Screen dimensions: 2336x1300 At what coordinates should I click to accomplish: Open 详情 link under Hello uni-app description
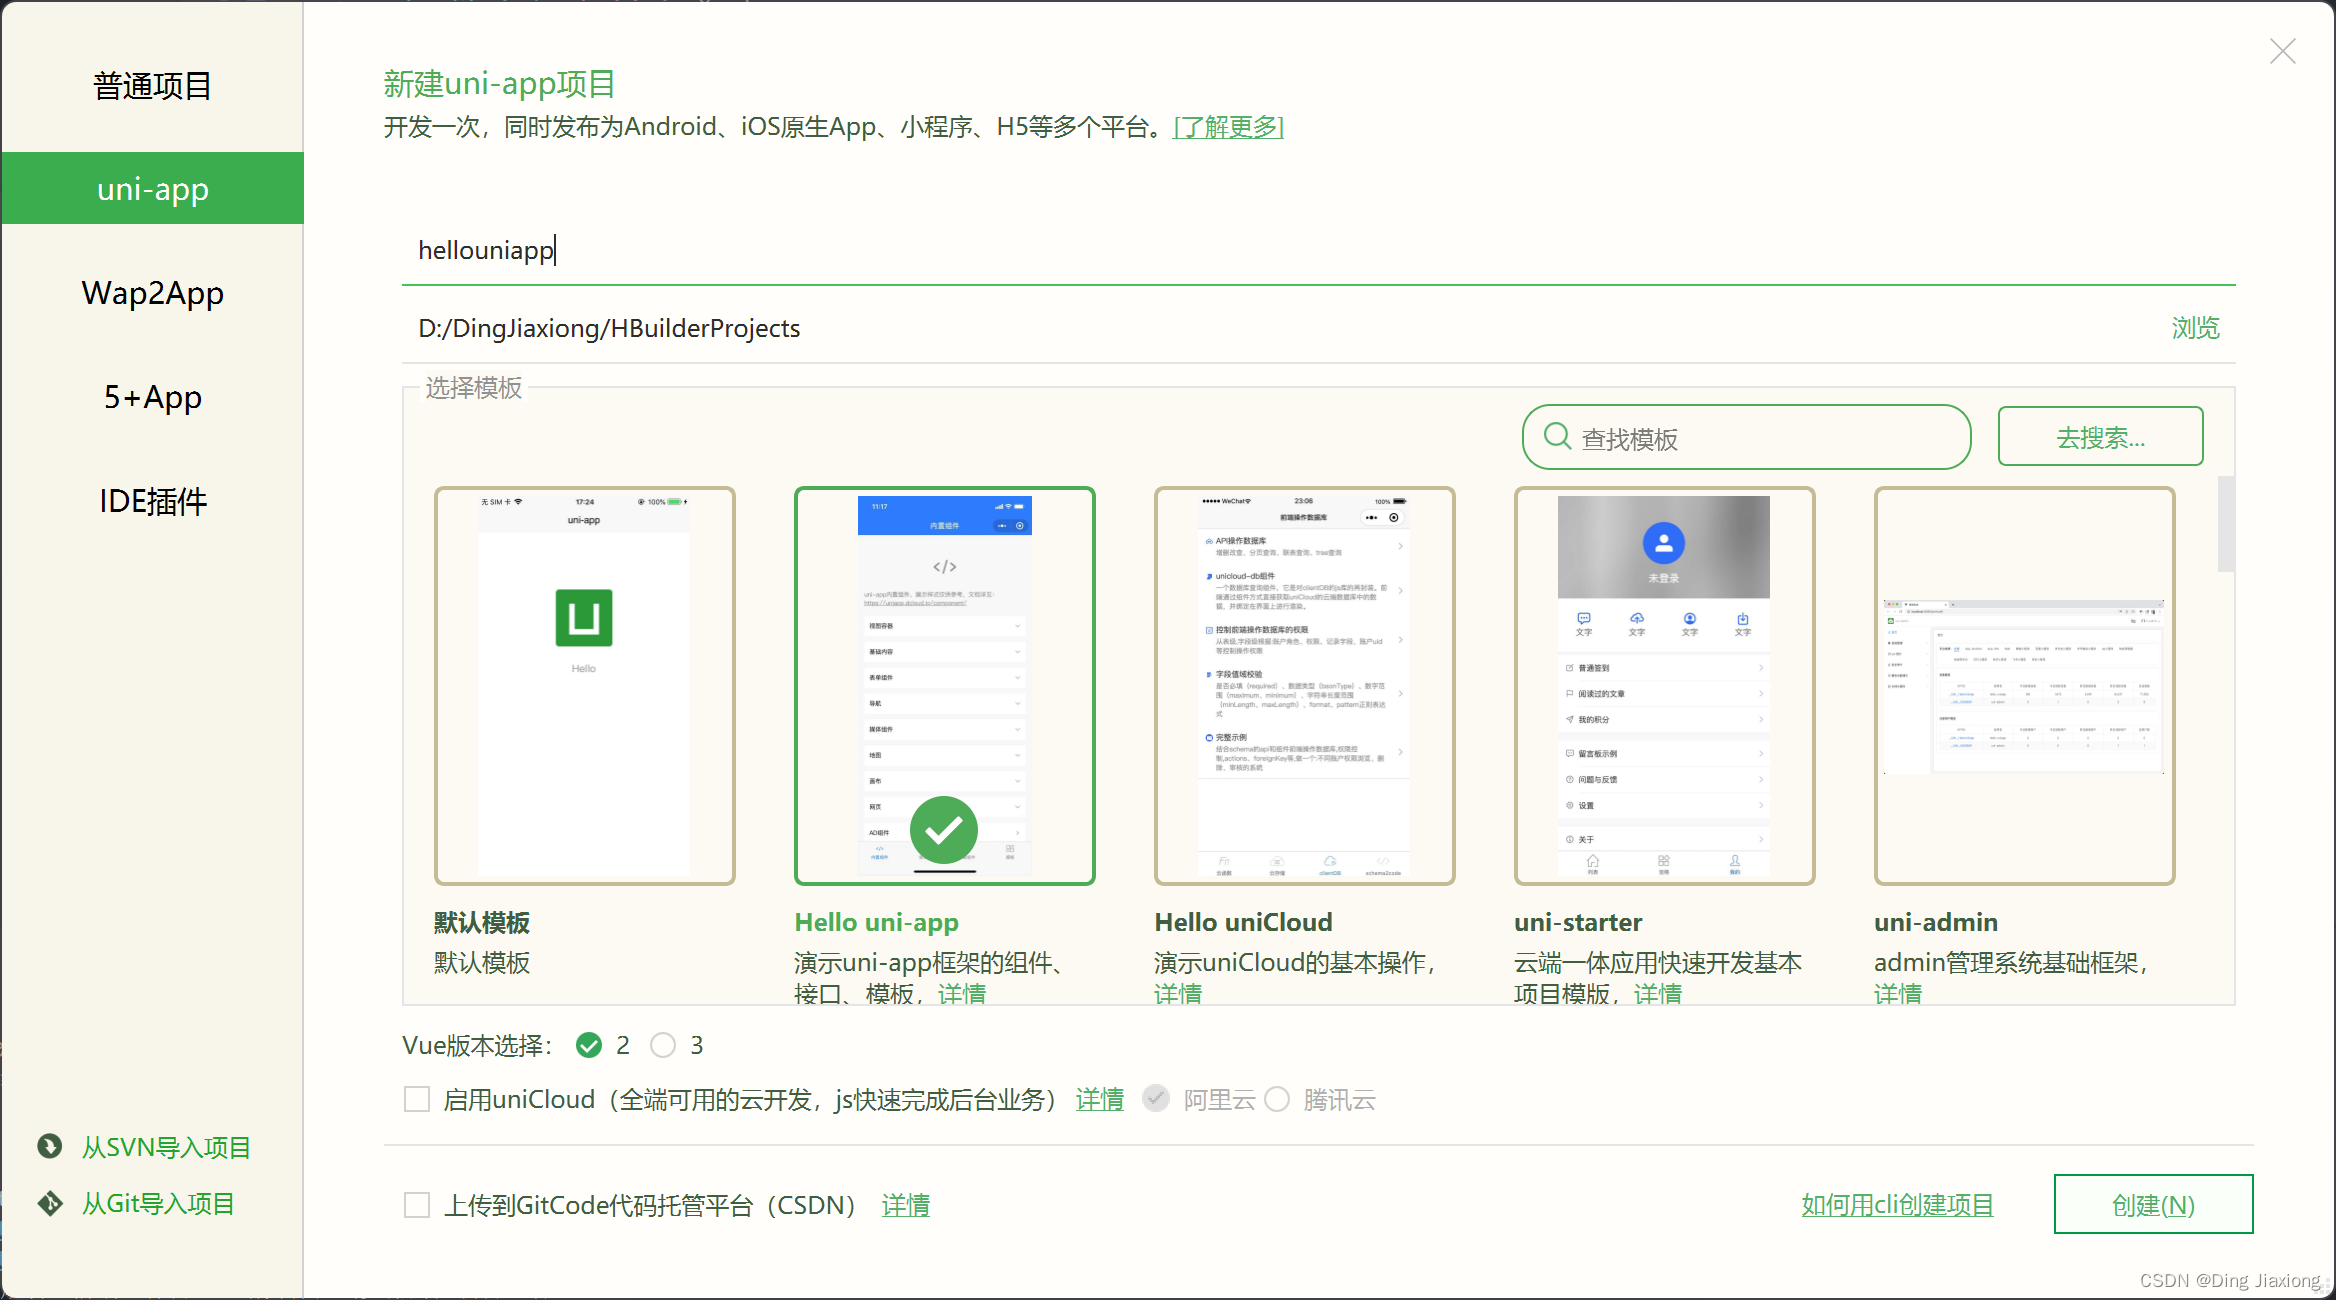point(962,993)
